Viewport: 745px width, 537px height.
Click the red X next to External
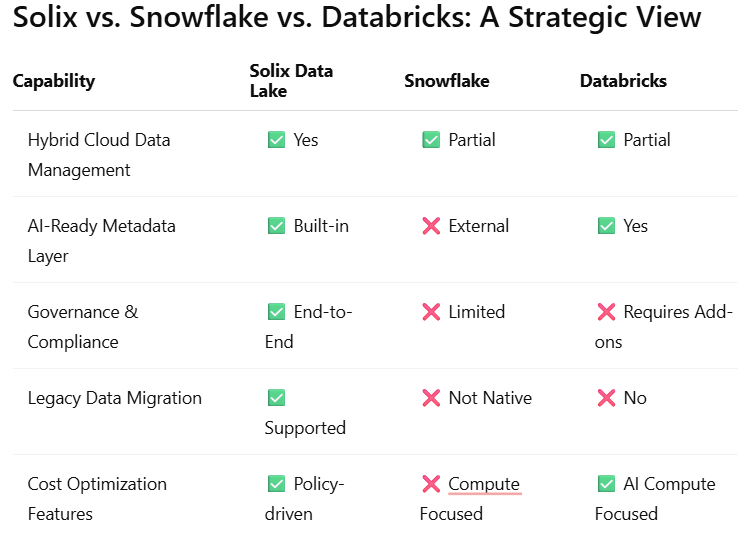click(431, 226)
